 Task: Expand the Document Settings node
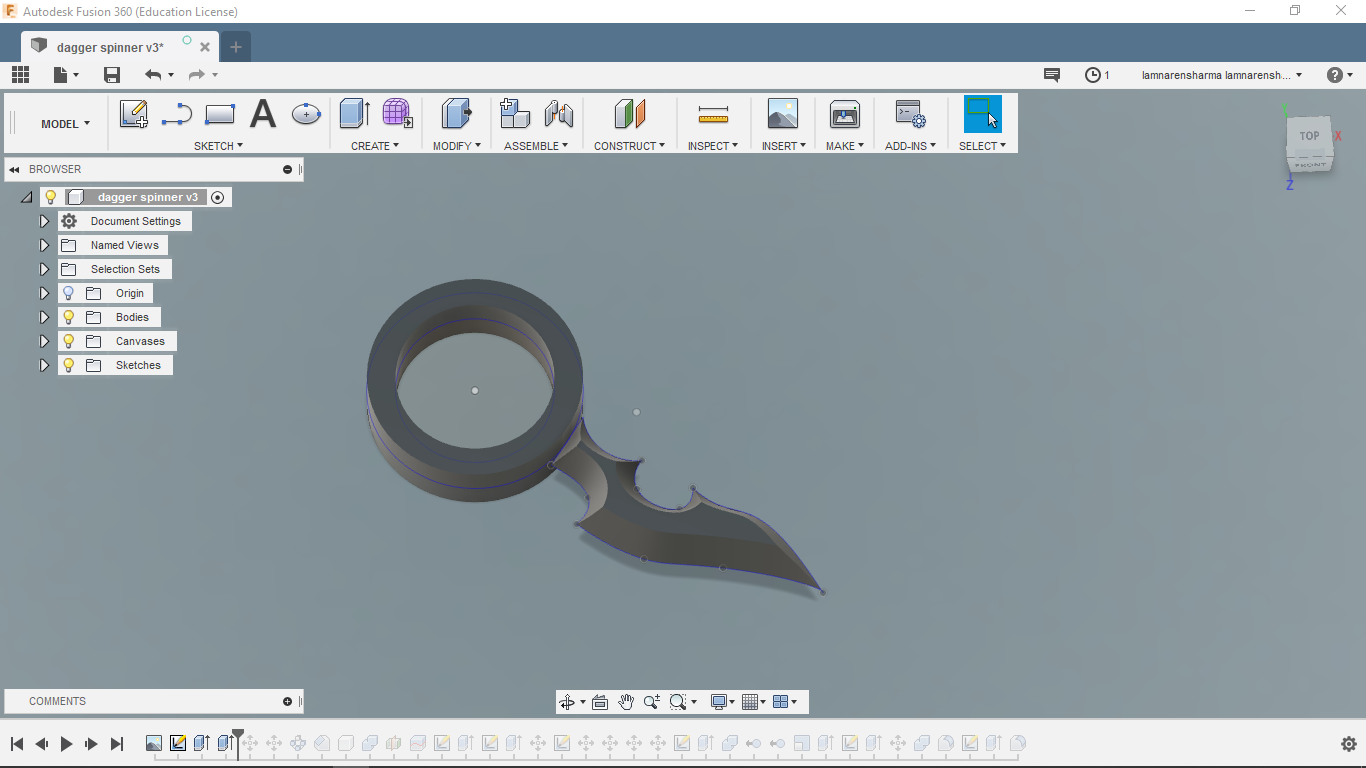pyautogui.click(x=44, y=221)
